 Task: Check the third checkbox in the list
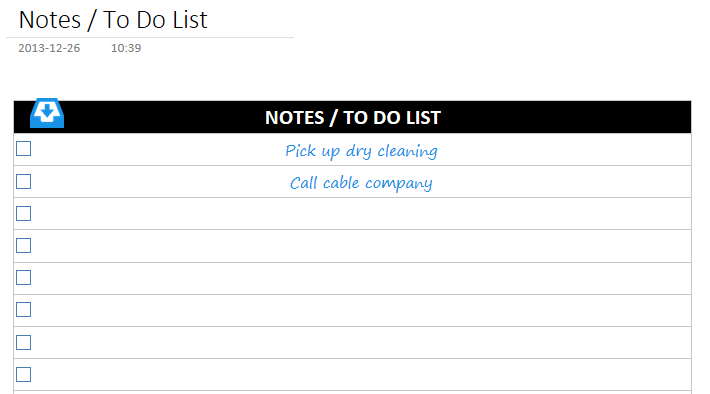pyautogui.click(x=24, y=213)
